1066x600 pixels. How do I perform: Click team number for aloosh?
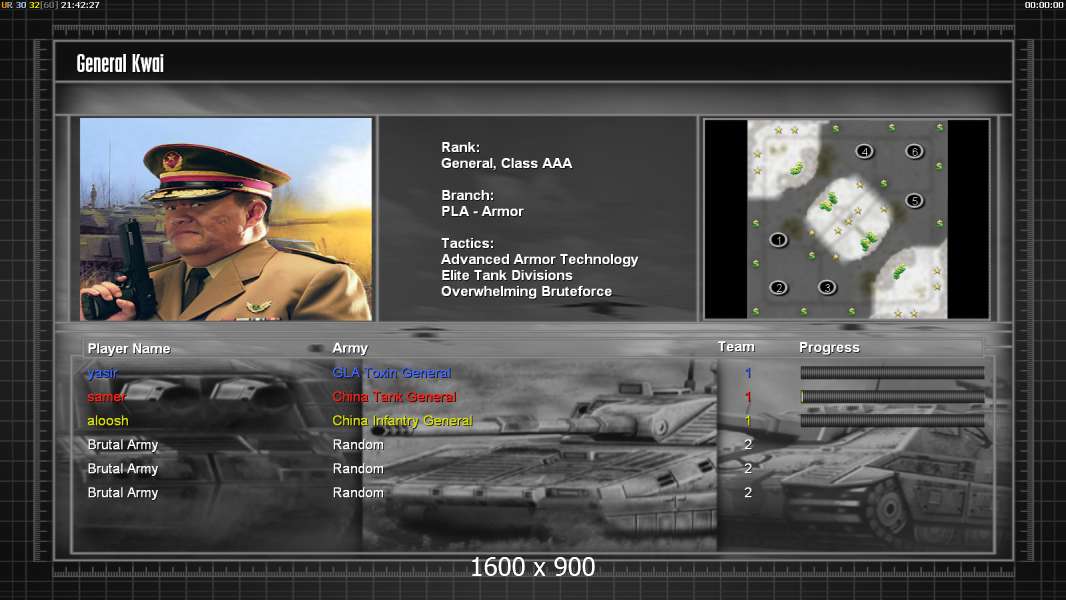(x=748, y=421)
